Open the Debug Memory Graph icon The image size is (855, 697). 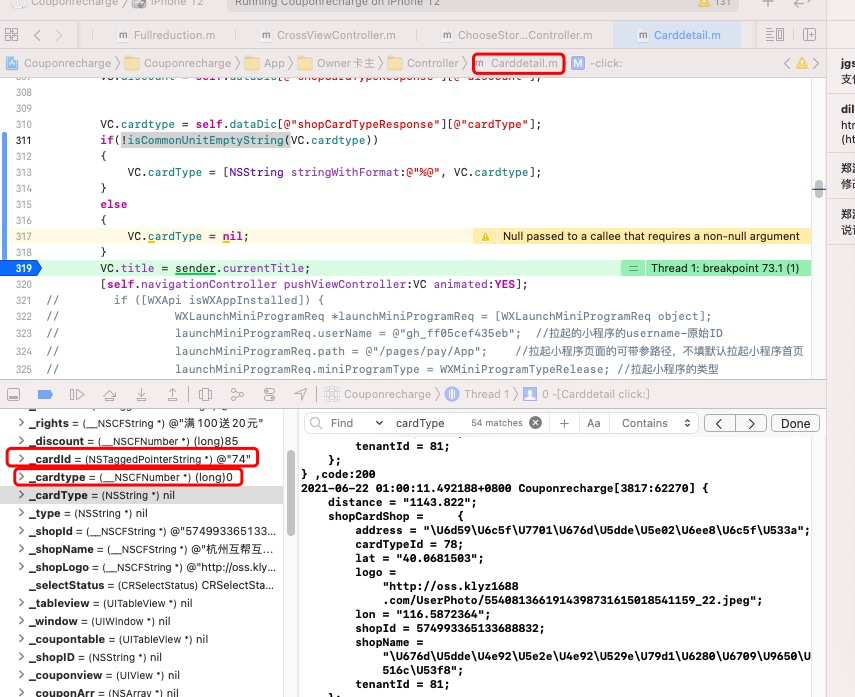click(x=238, y=394)
